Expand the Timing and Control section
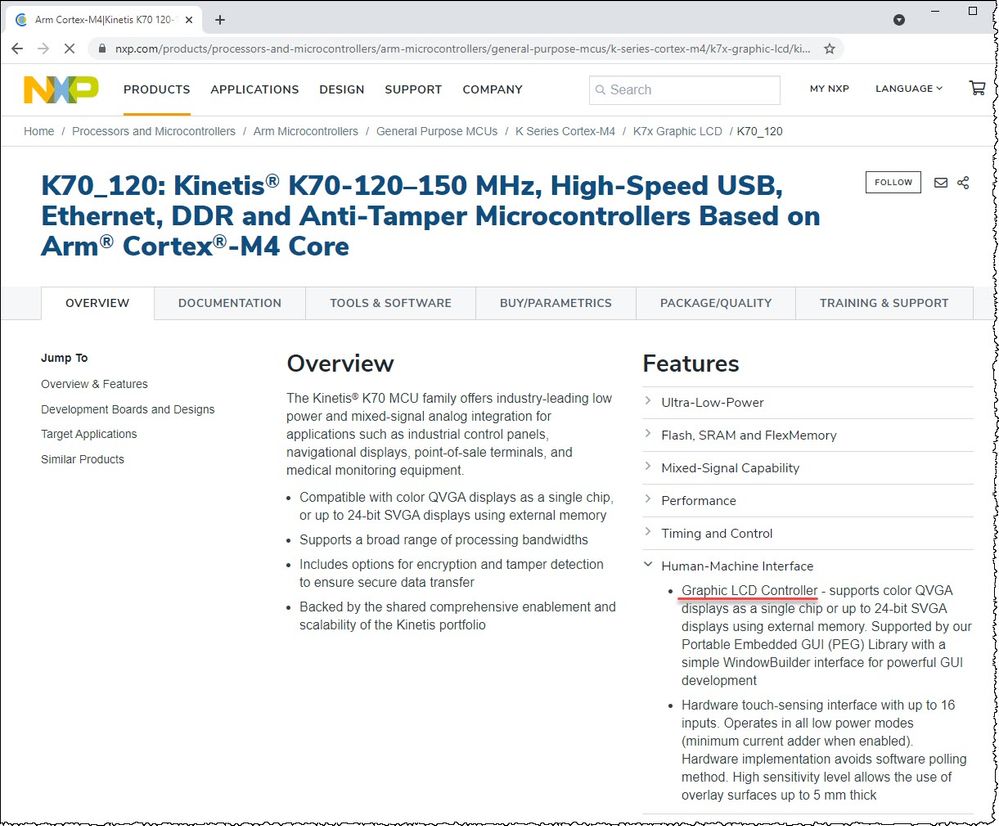Image resolution: width=999 pixels, height=826 pixels. (x=808, y=533)
